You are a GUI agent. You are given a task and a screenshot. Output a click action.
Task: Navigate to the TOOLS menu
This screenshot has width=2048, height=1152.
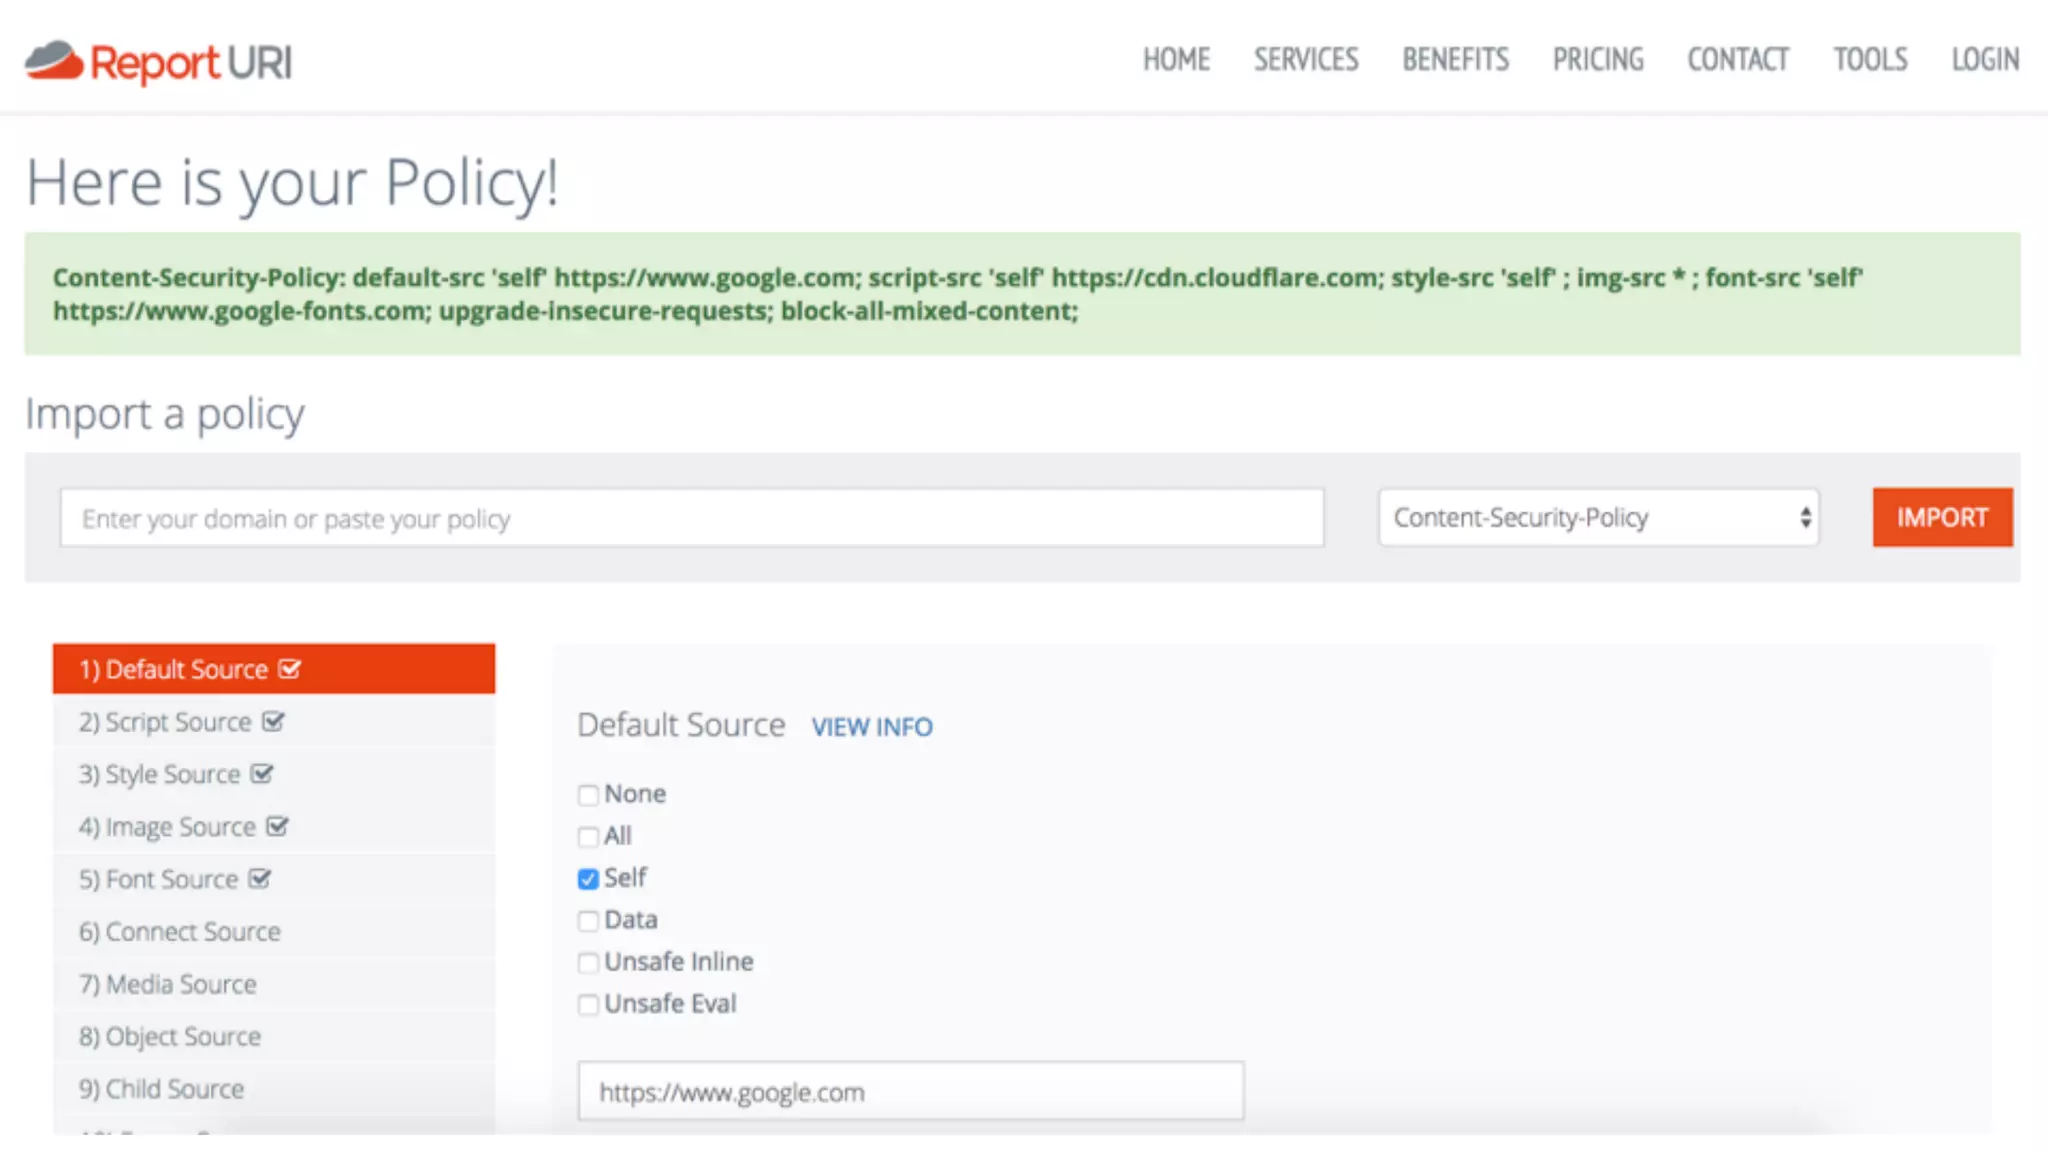[1870, 60]
